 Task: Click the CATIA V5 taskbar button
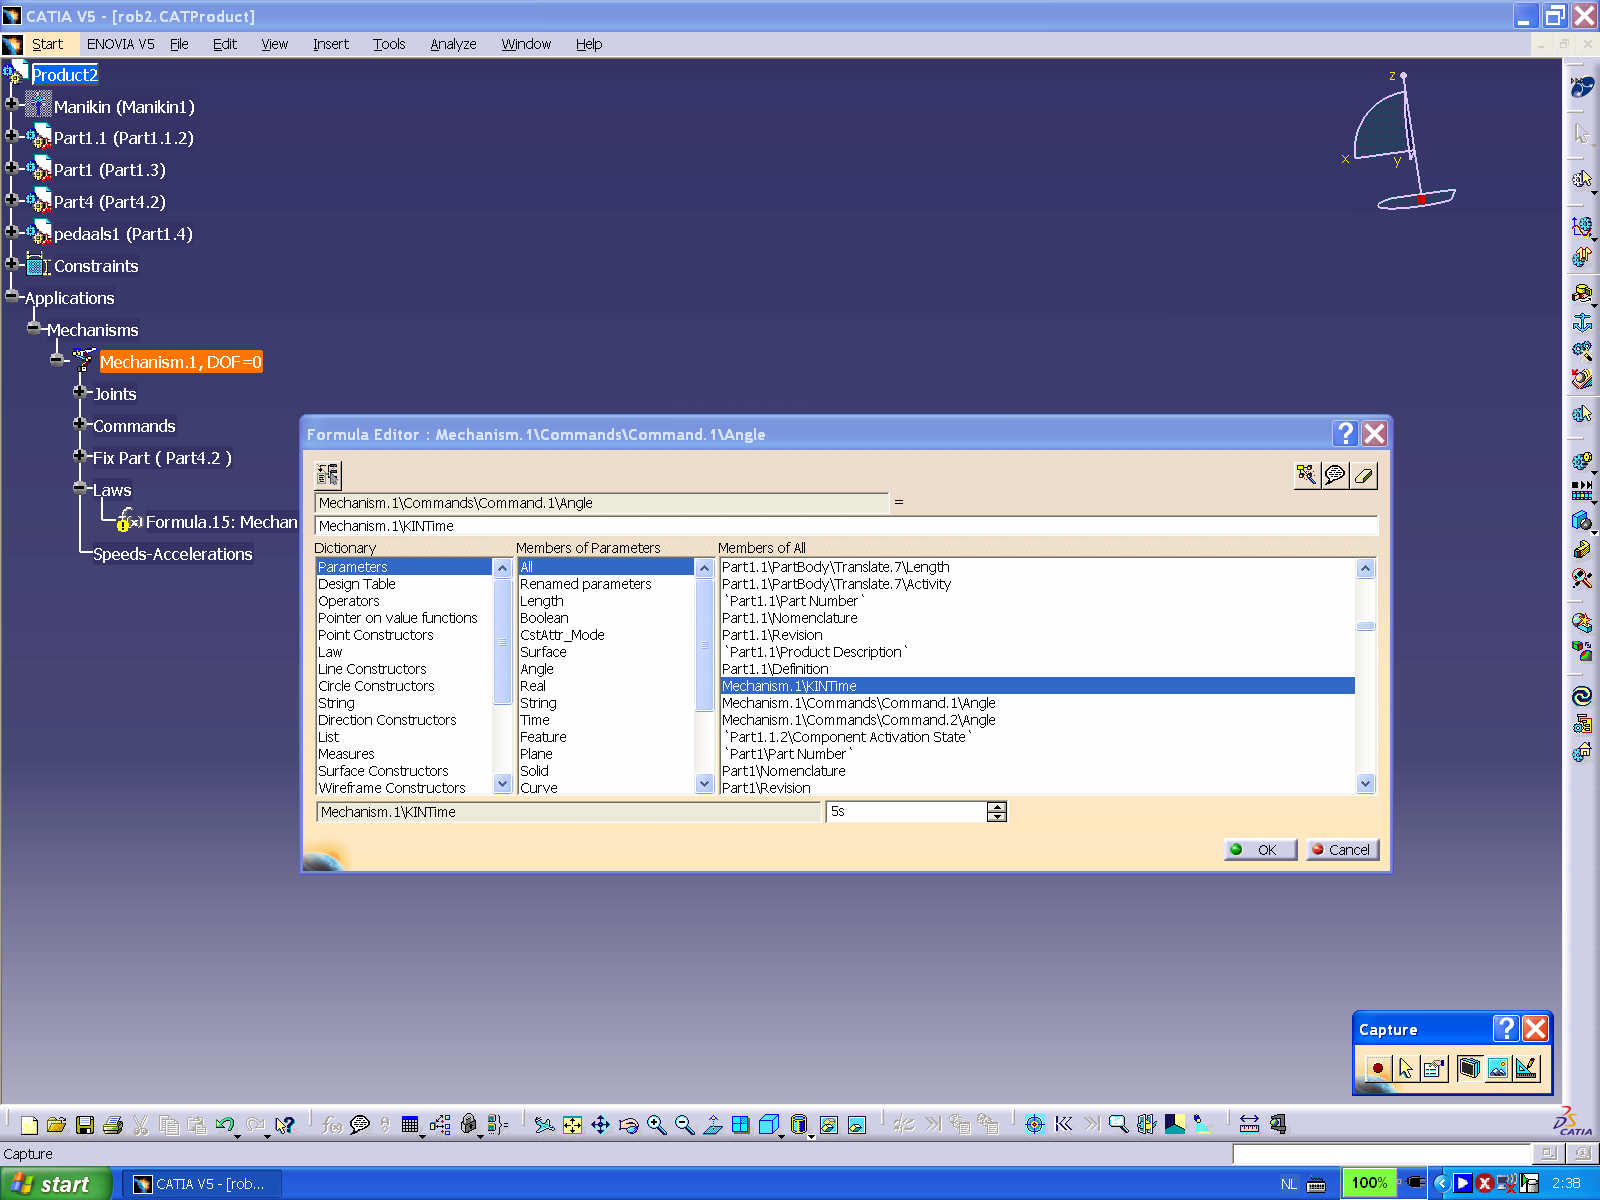[202, 1184]
